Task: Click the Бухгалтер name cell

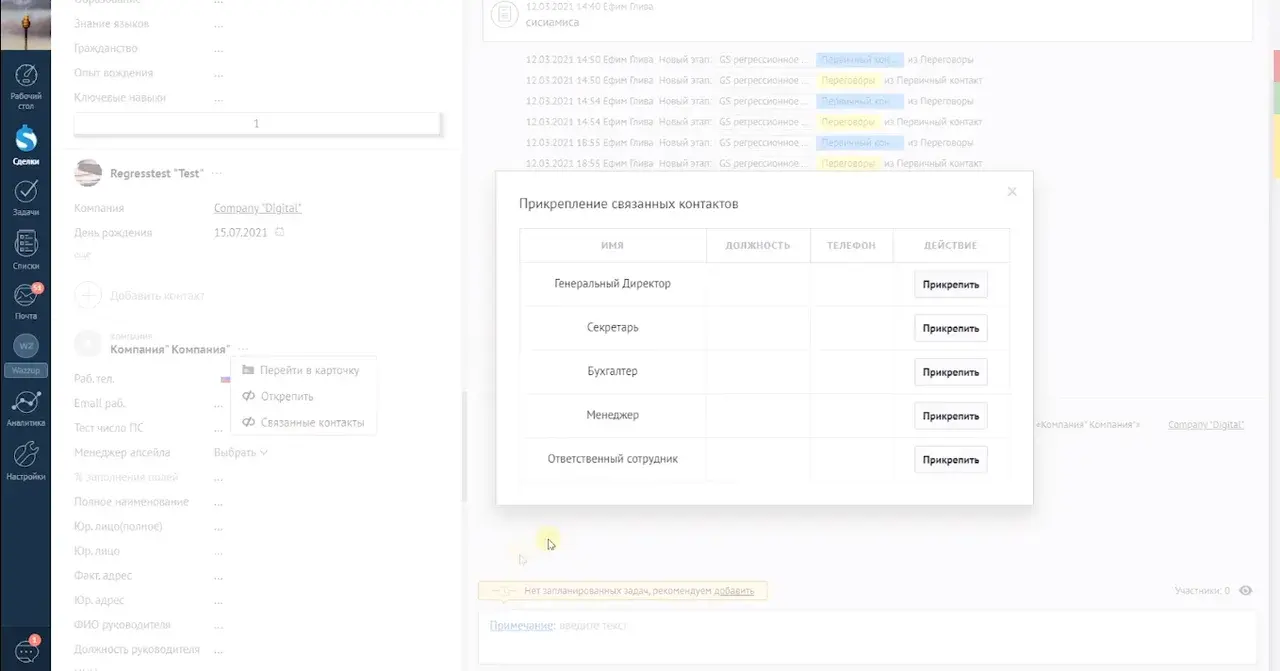Action: pyautogui.click(x=613, y=372)
